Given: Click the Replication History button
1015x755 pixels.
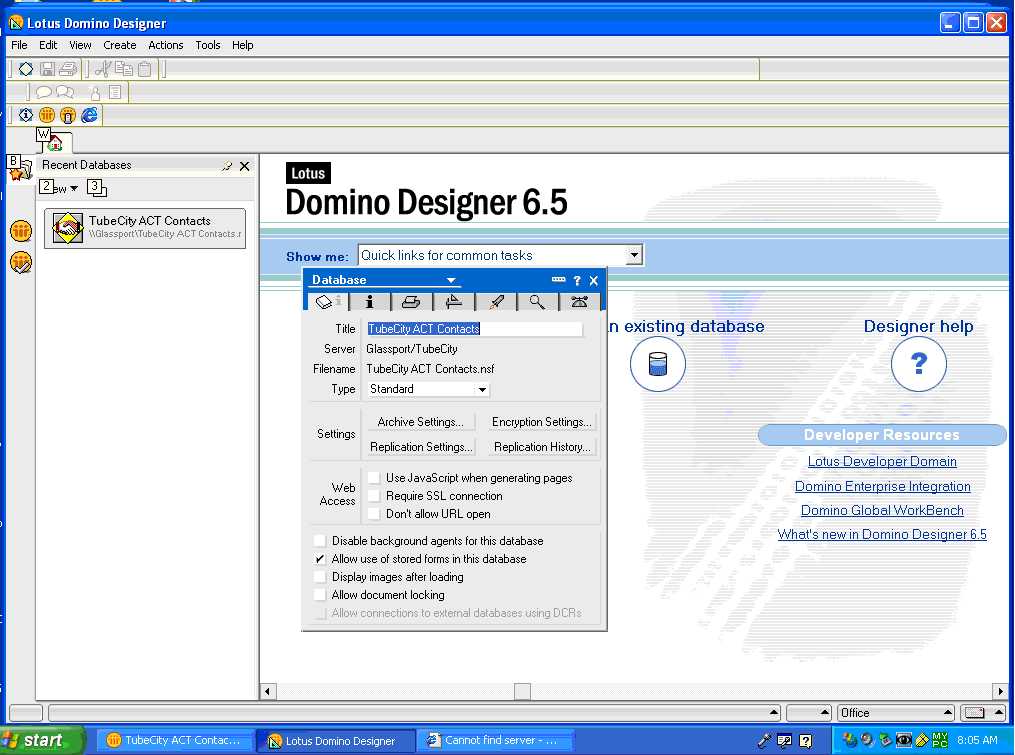Looking at the screenshot, I should (x=542, y=447).
